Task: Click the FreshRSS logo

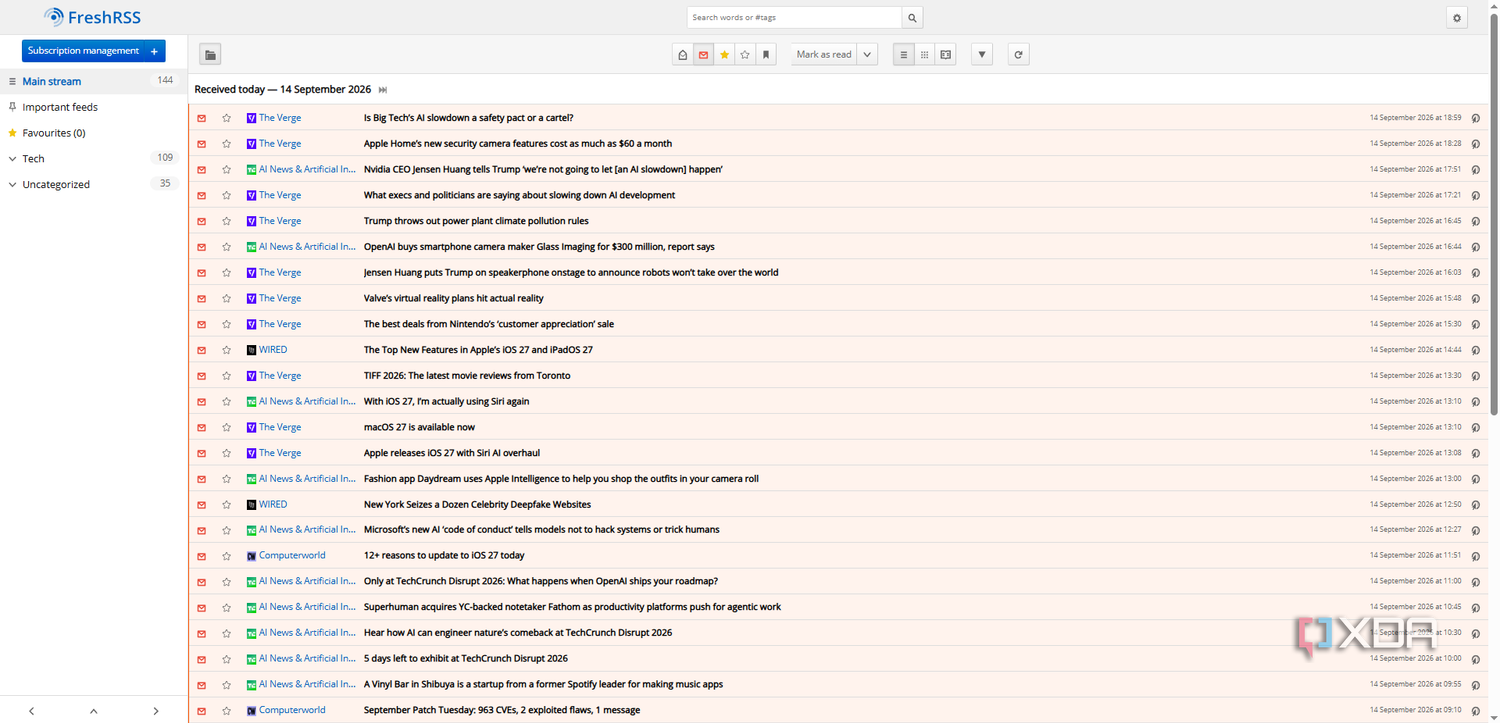Action: (92, 17)
